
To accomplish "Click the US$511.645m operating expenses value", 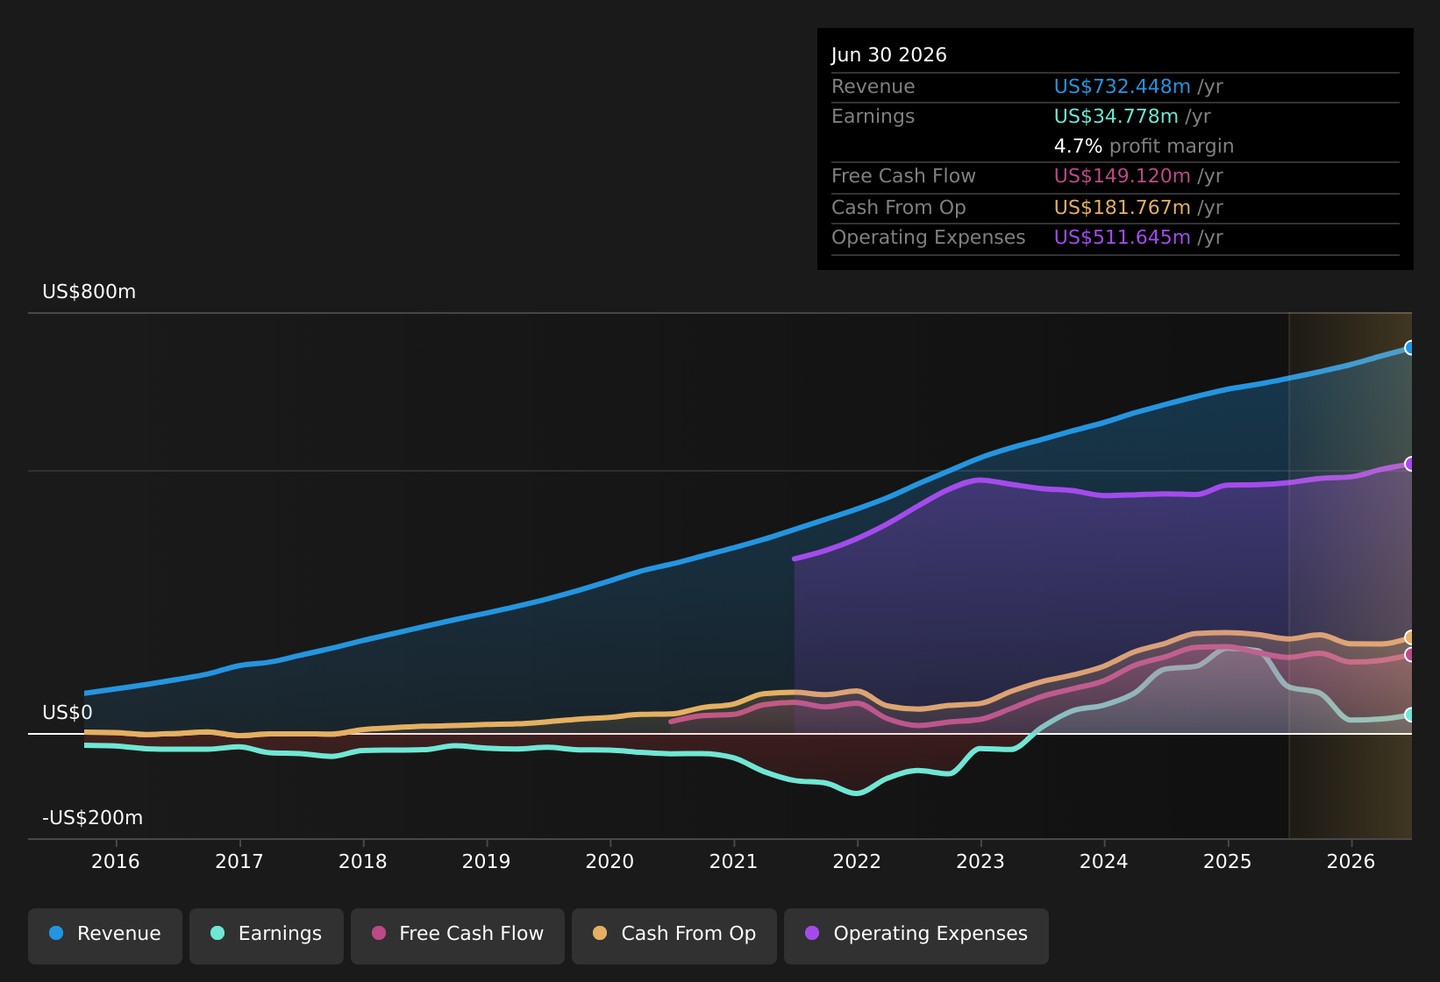I will pos(1122,238).
